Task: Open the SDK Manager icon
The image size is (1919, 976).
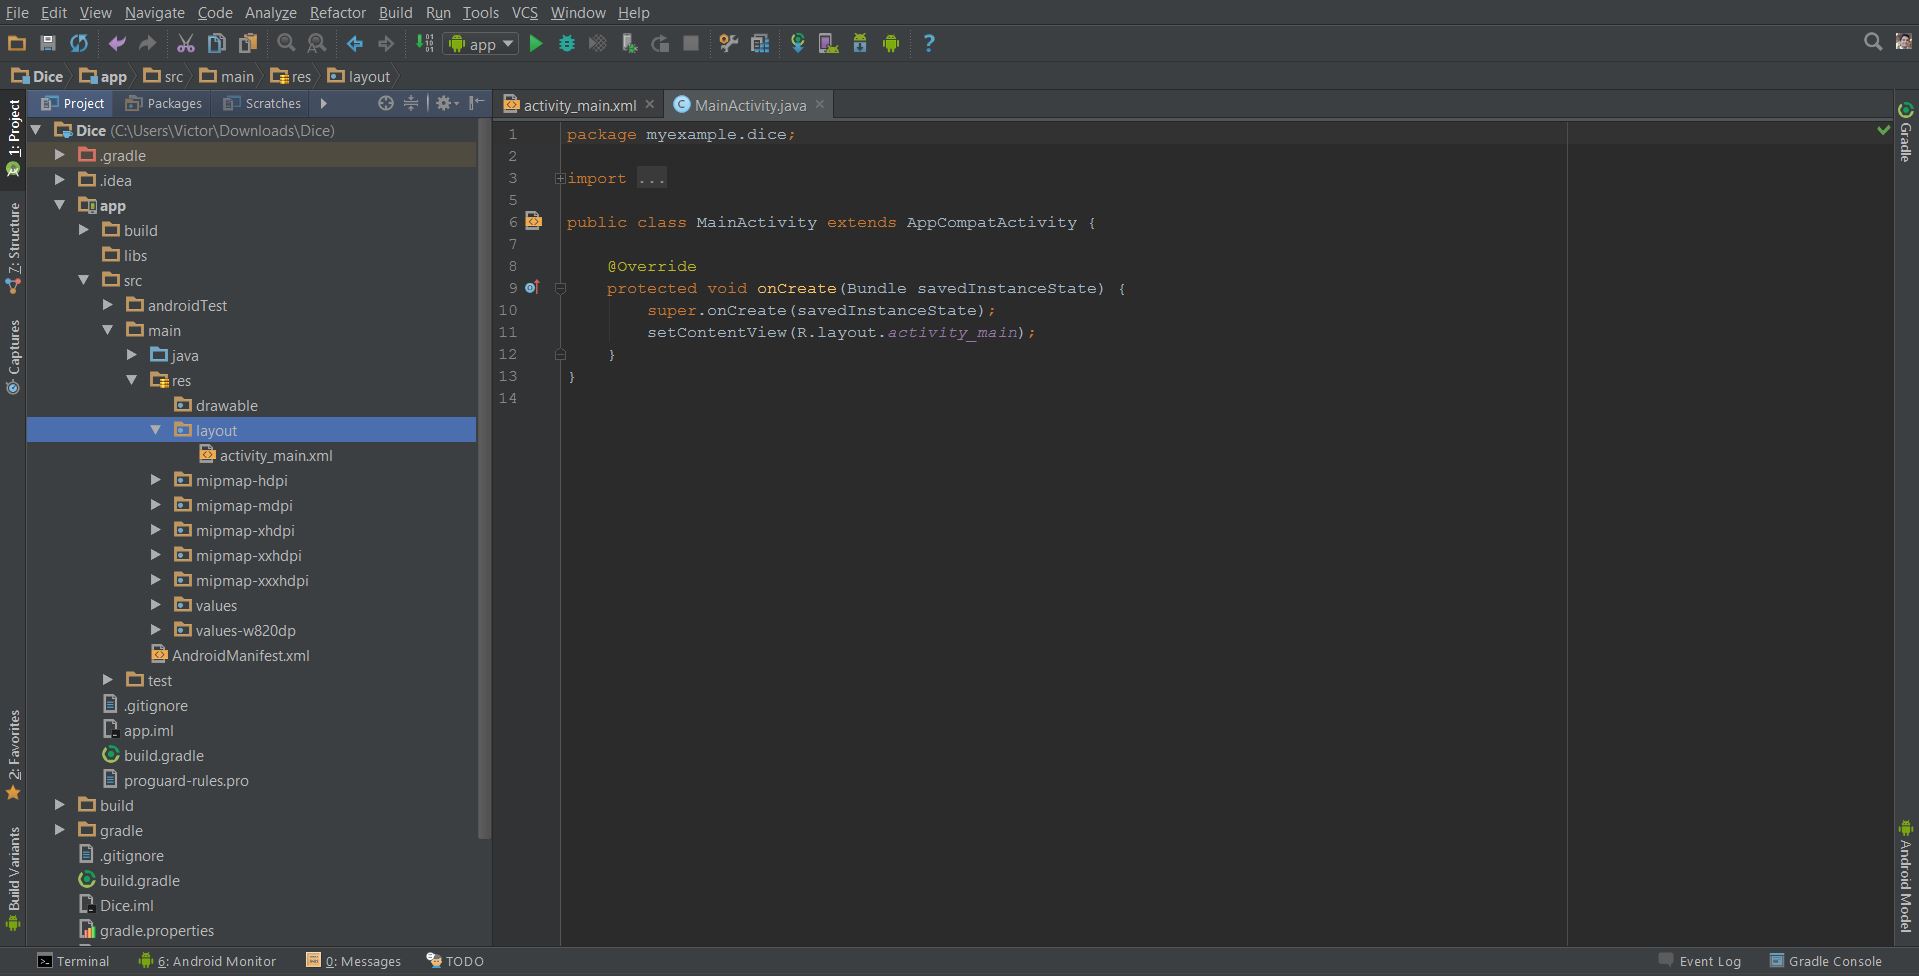Action: (860, 43)
